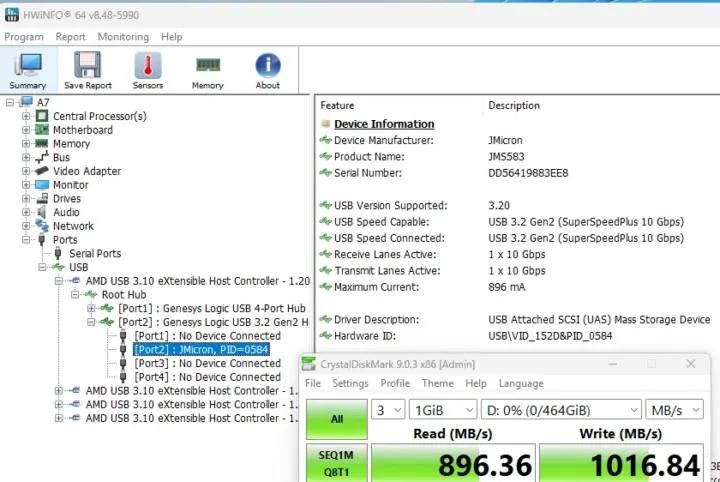Open CrystalDiskMark Profile menu

(x=395, y=383)
